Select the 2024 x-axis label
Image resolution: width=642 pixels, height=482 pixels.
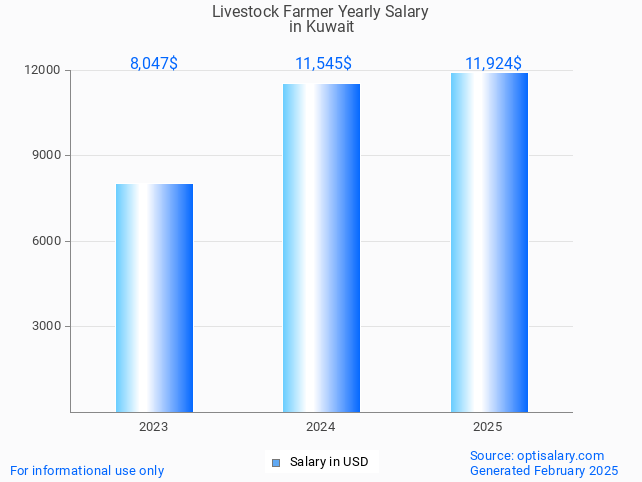(321, 426)
